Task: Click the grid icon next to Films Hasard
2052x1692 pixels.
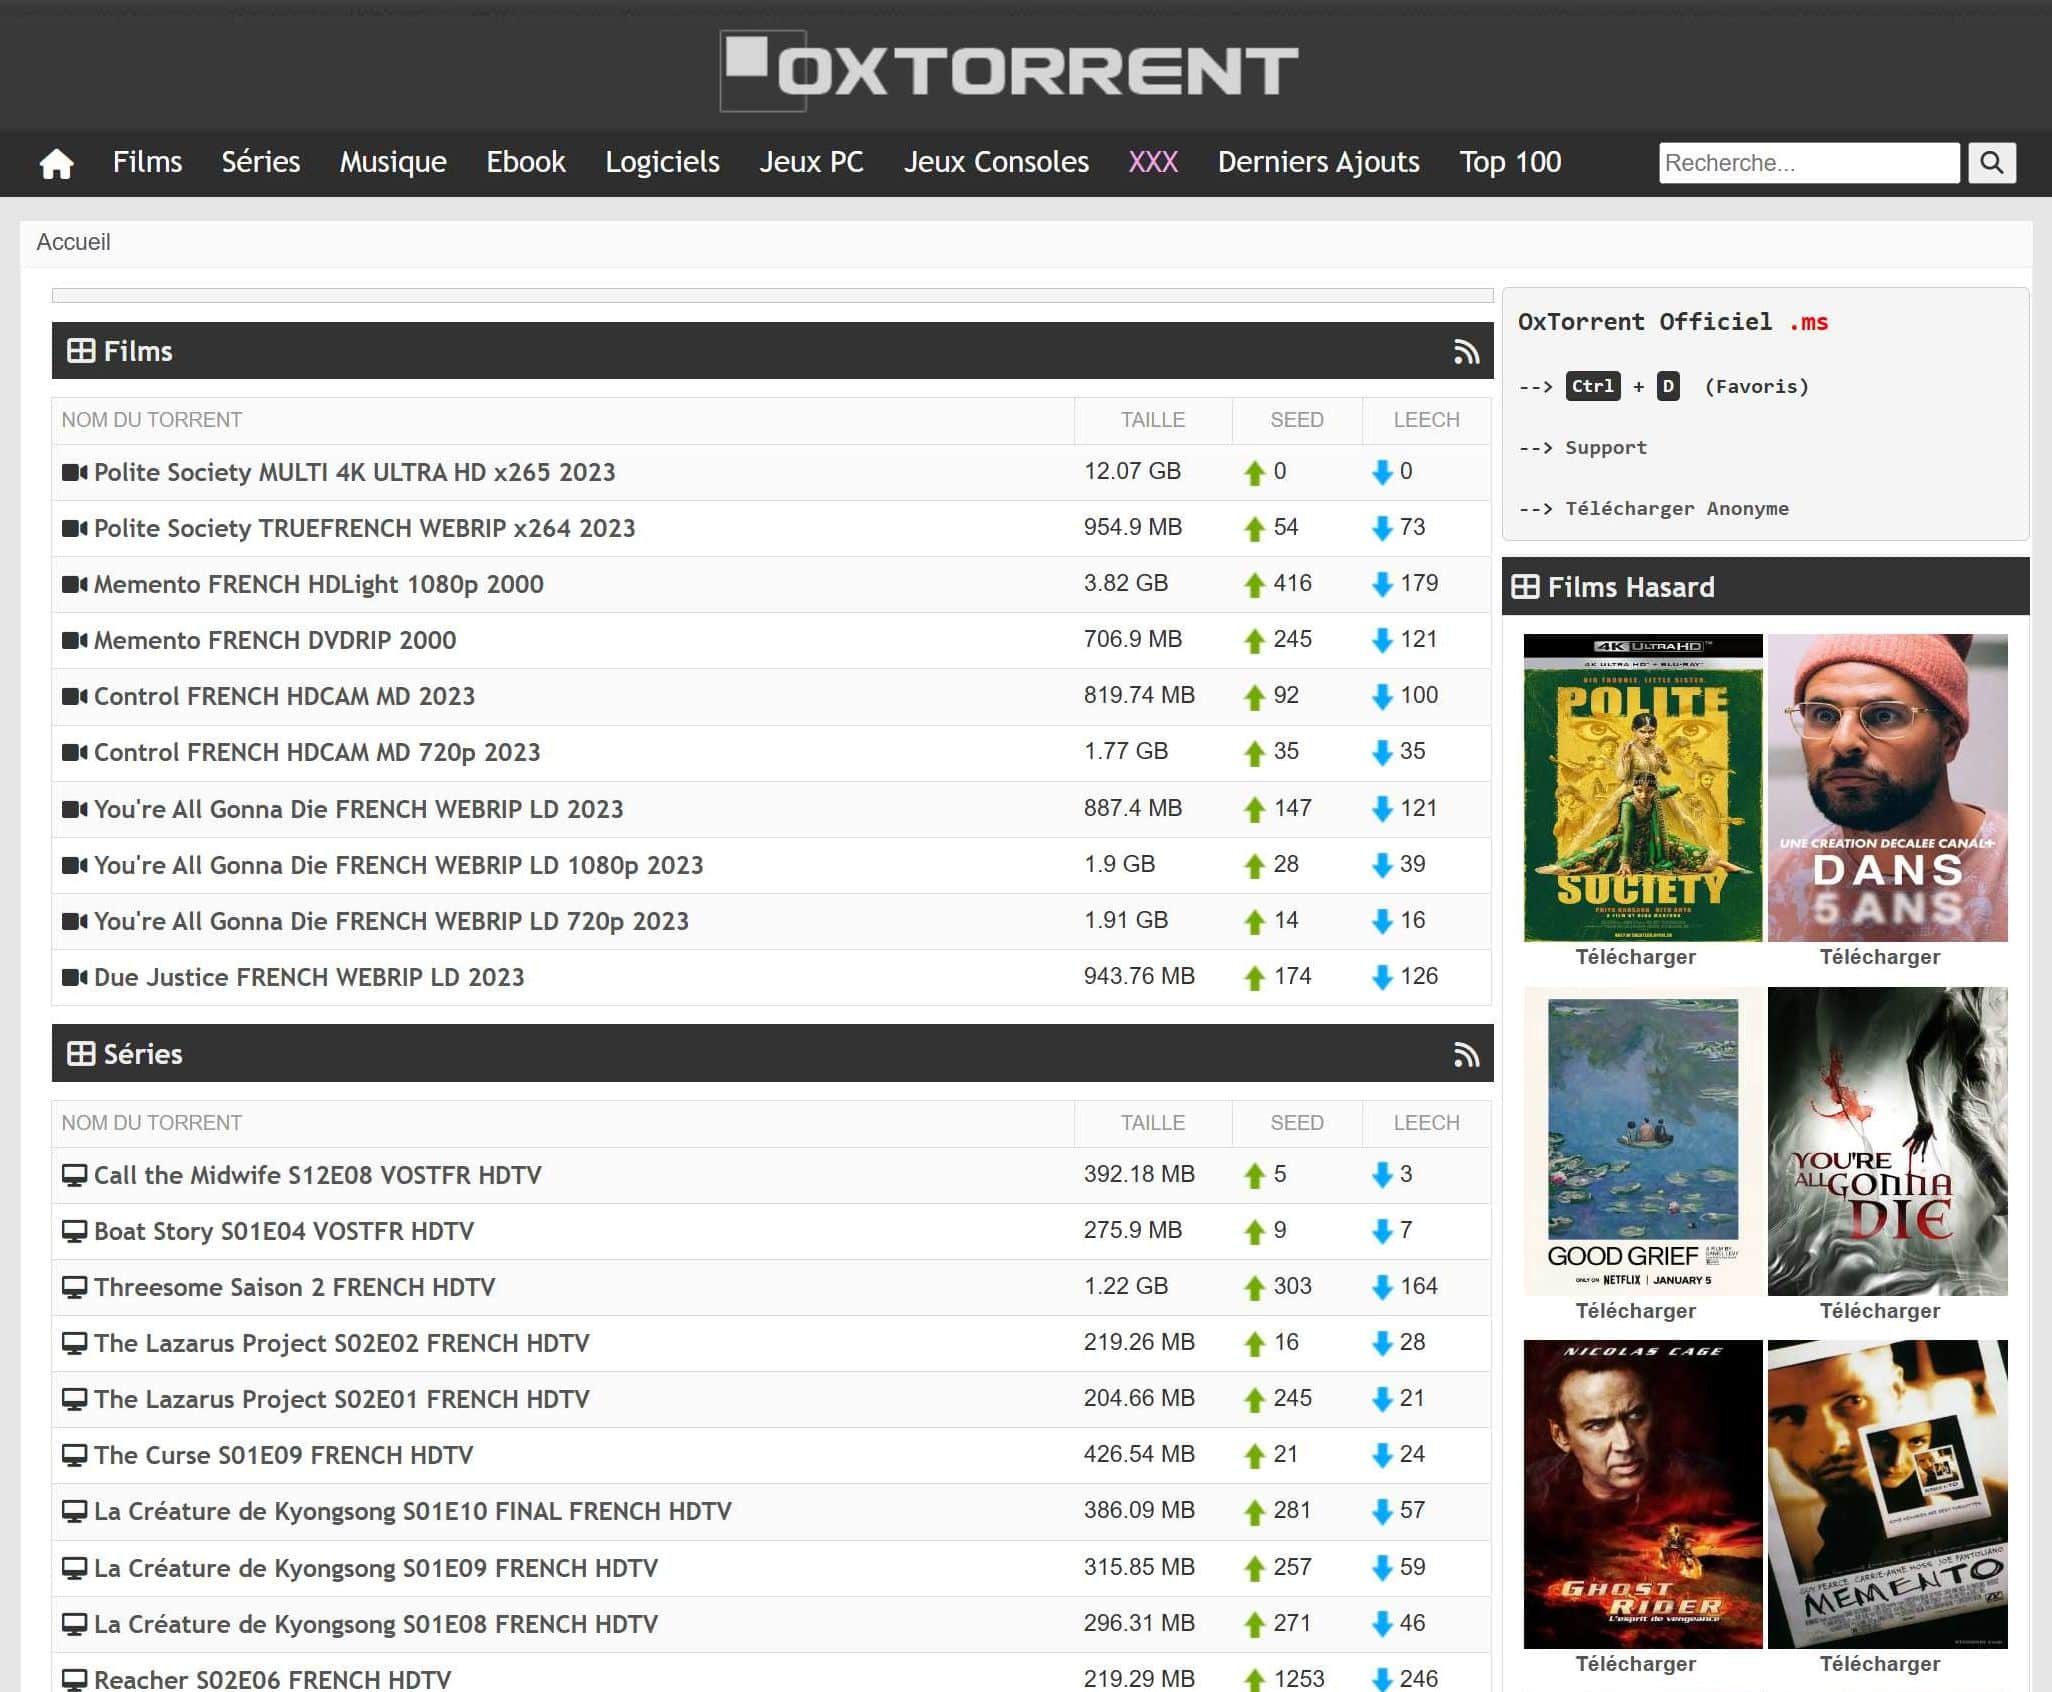Action: [x=1529, y=587]
